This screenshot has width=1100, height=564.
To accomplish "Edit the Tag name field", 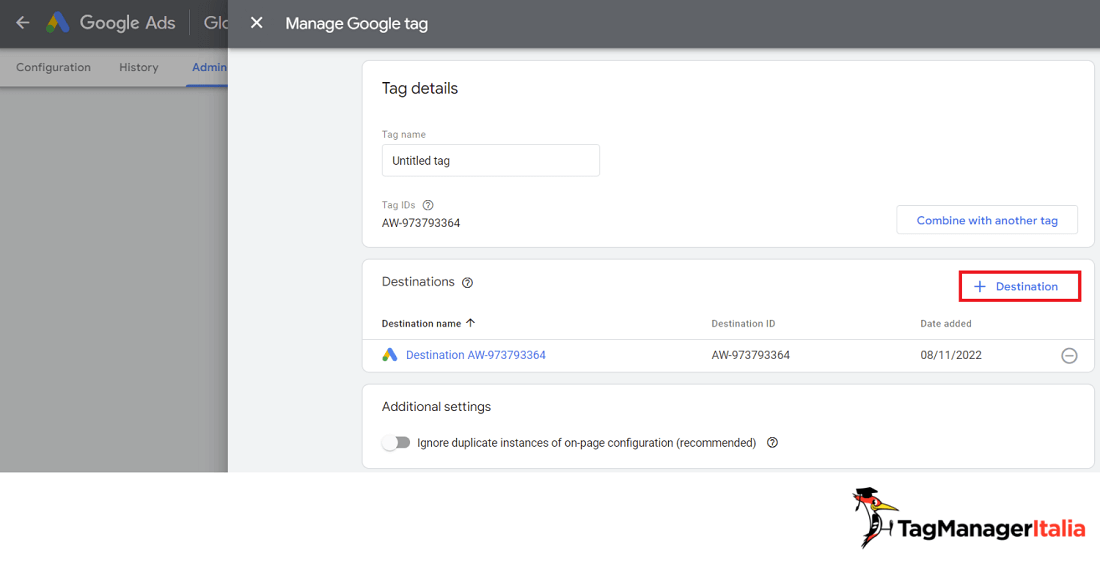I will (490, 161).
